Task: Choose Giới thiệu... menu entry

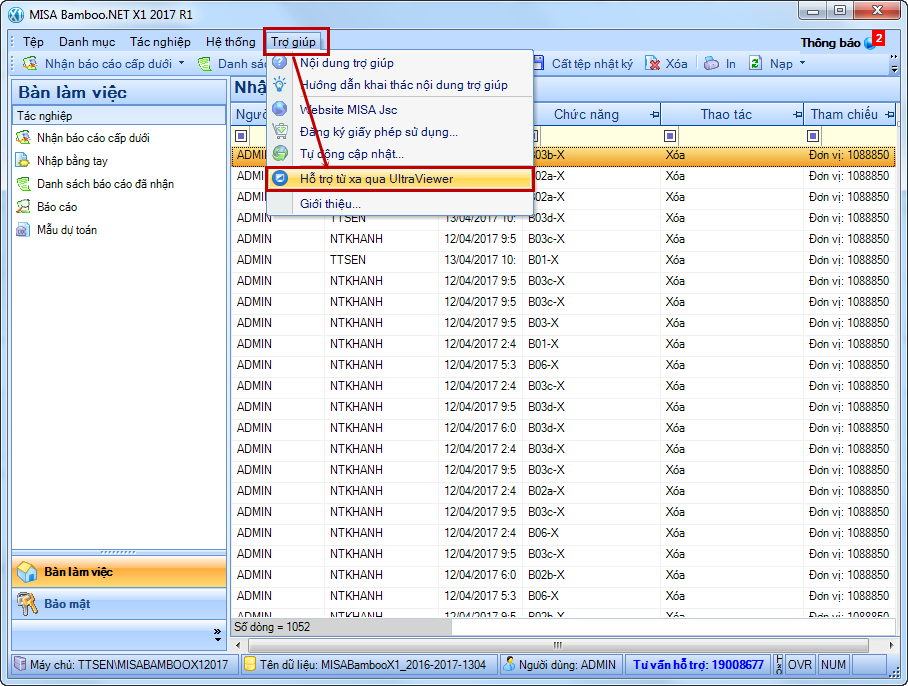Action: click(400, 204)
